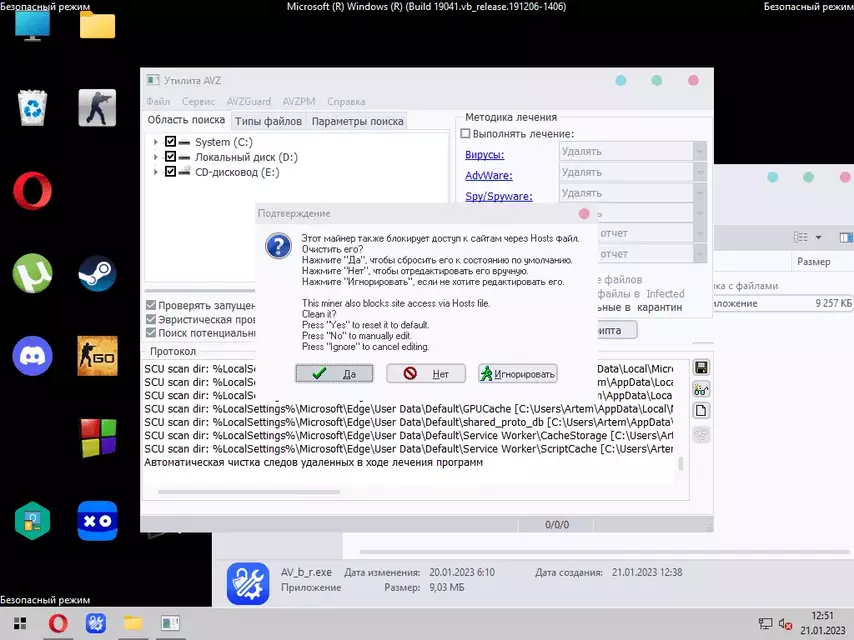This screenshot has height=640, width=854.
Task: Click the muted volume tray icon
Action: click(785, 623)
